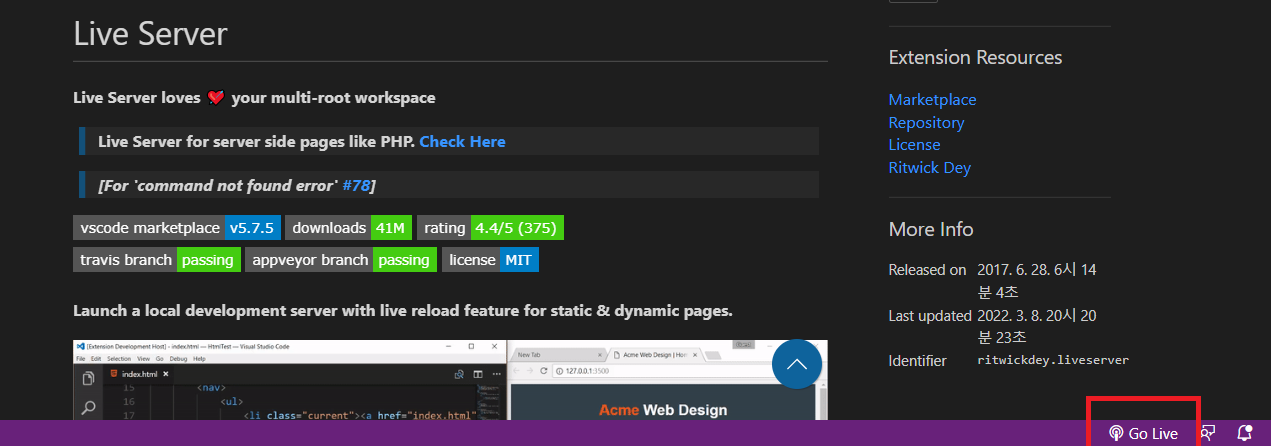
Task: Click the 'Live Server loves your multi-root workspace' text
Action: pos(254,98)
